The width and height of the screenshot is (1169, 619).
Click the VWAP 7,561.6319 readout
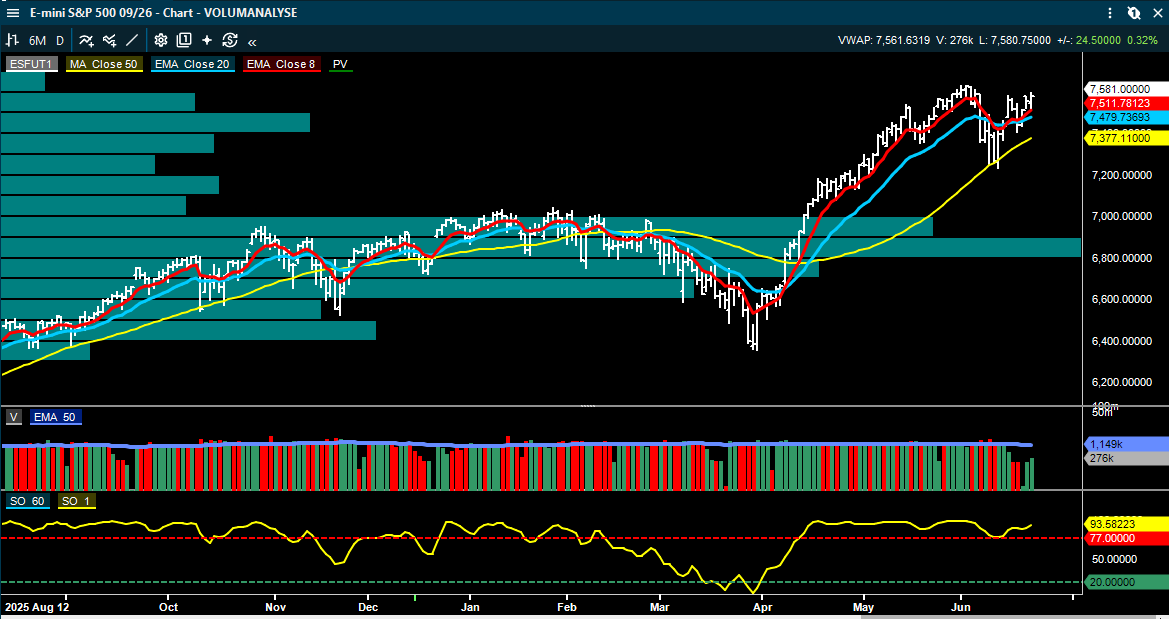(x=884, y=40)
